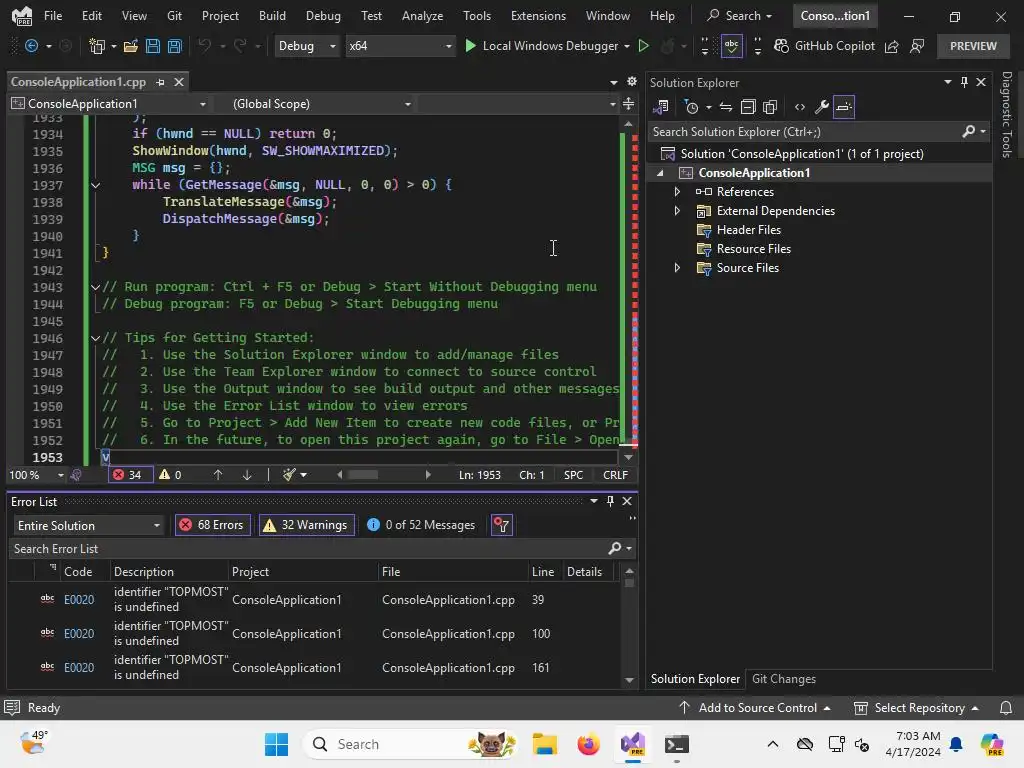Click the View Code brackets icon
Image resolution: width=1024 pixels, height=768 pixels.
point(800,107)
